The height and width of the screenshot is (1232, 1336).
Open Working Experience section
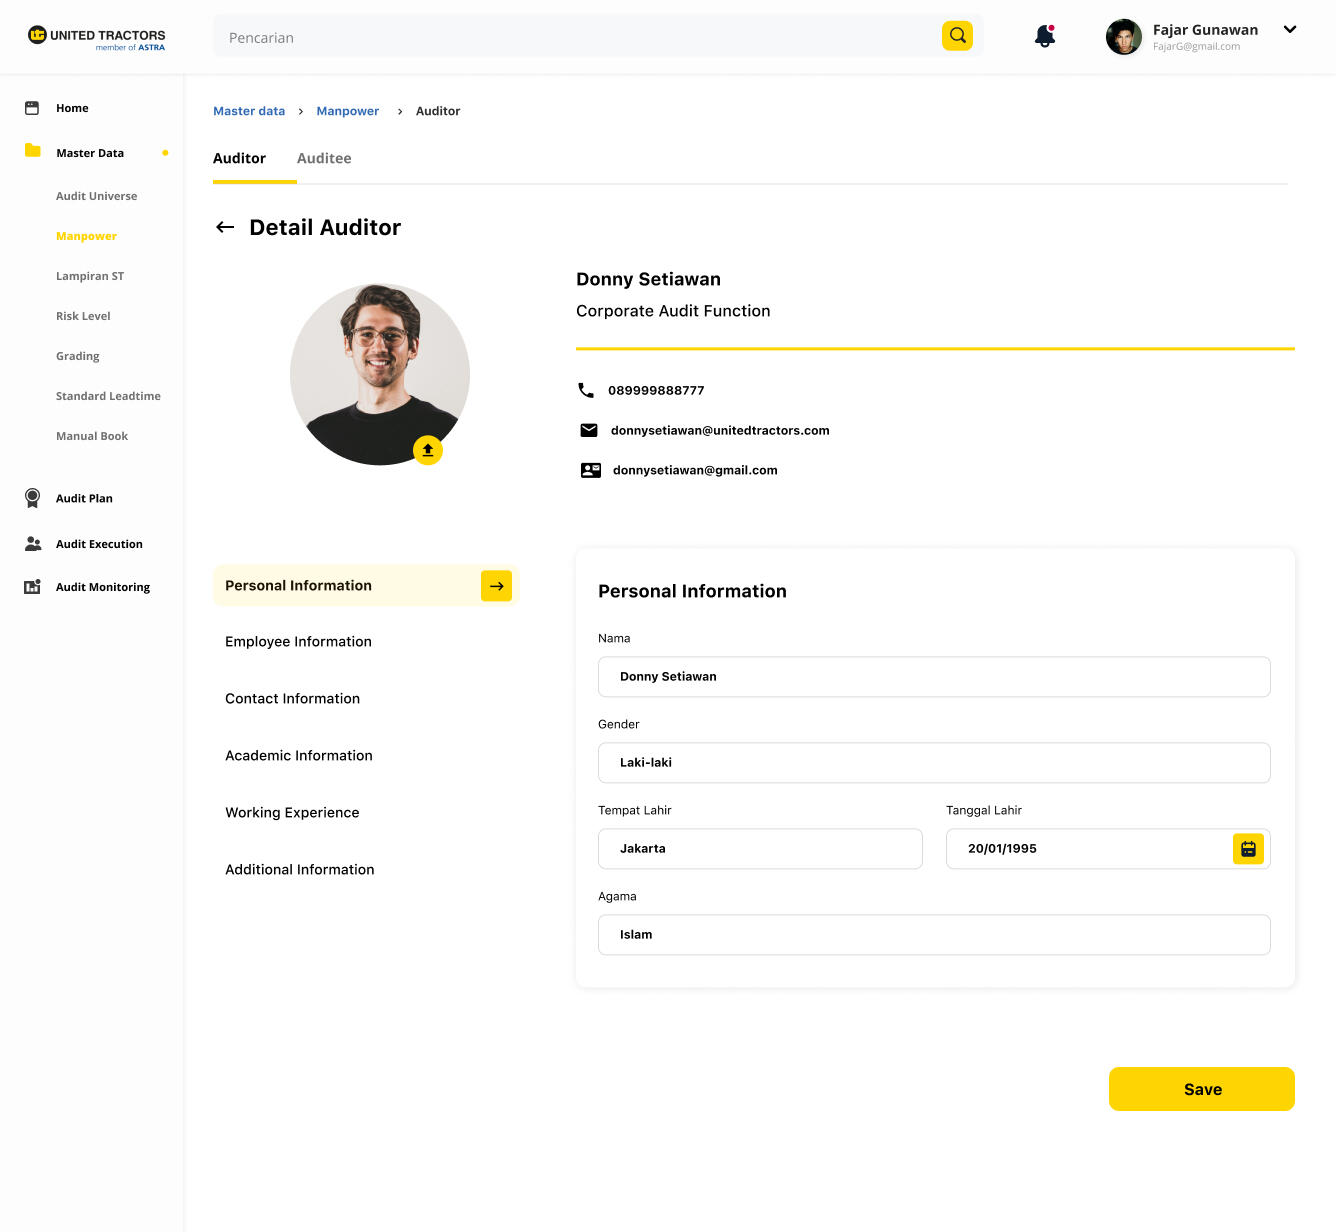pyautogui.click(x=292, y=813)
